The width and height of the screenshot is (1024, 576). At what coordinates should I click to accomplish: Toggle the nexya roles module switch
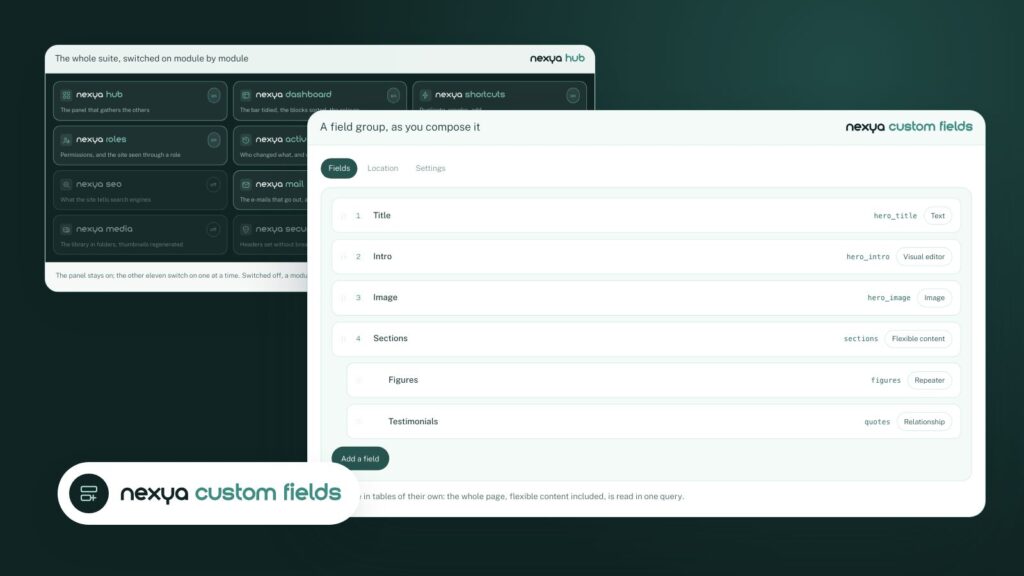pos(214,140)
